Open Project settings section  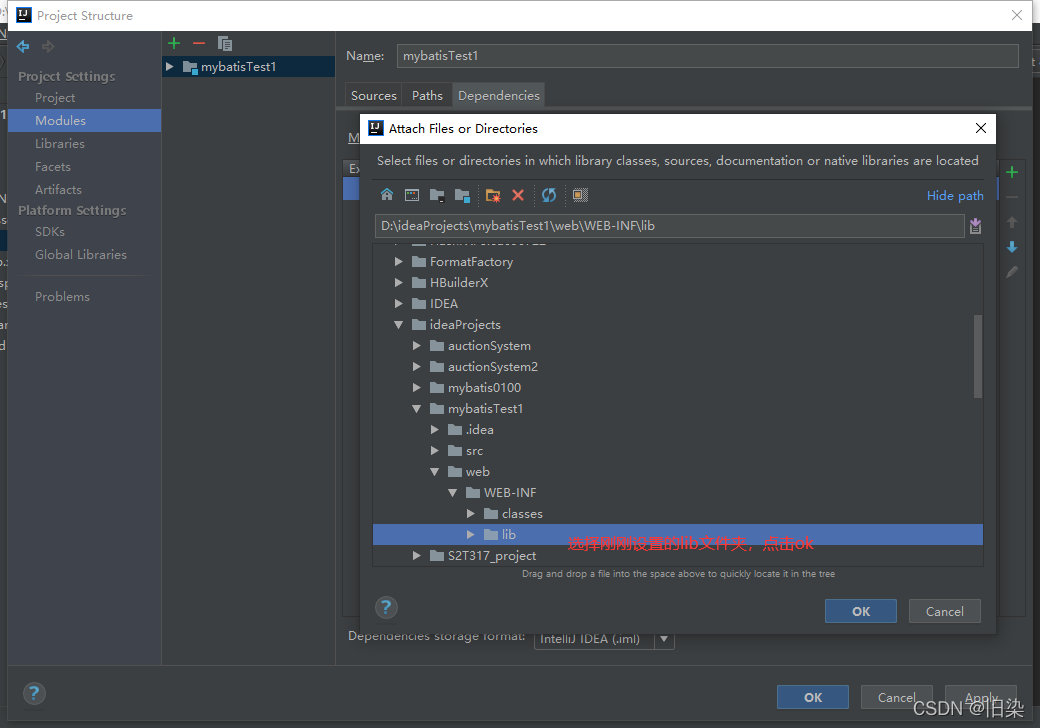(55, 97)
